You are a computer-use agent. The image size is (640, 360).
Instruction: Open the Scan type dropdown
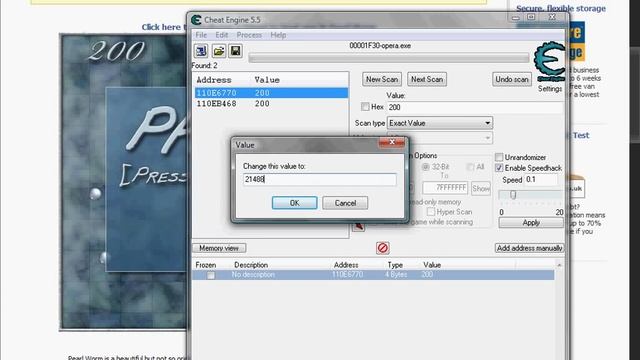coord(440,123)
